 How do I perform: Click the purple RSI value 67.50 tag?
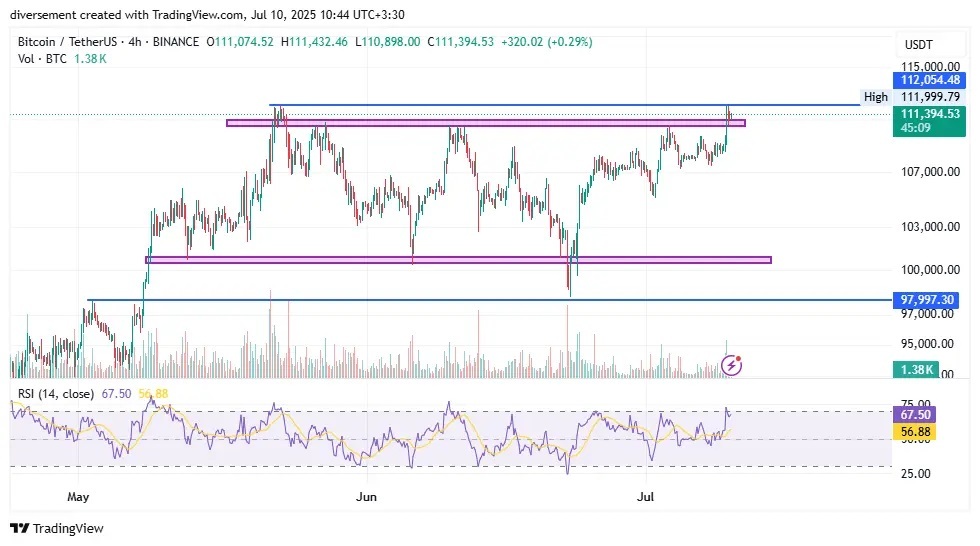tap(916, 414)
